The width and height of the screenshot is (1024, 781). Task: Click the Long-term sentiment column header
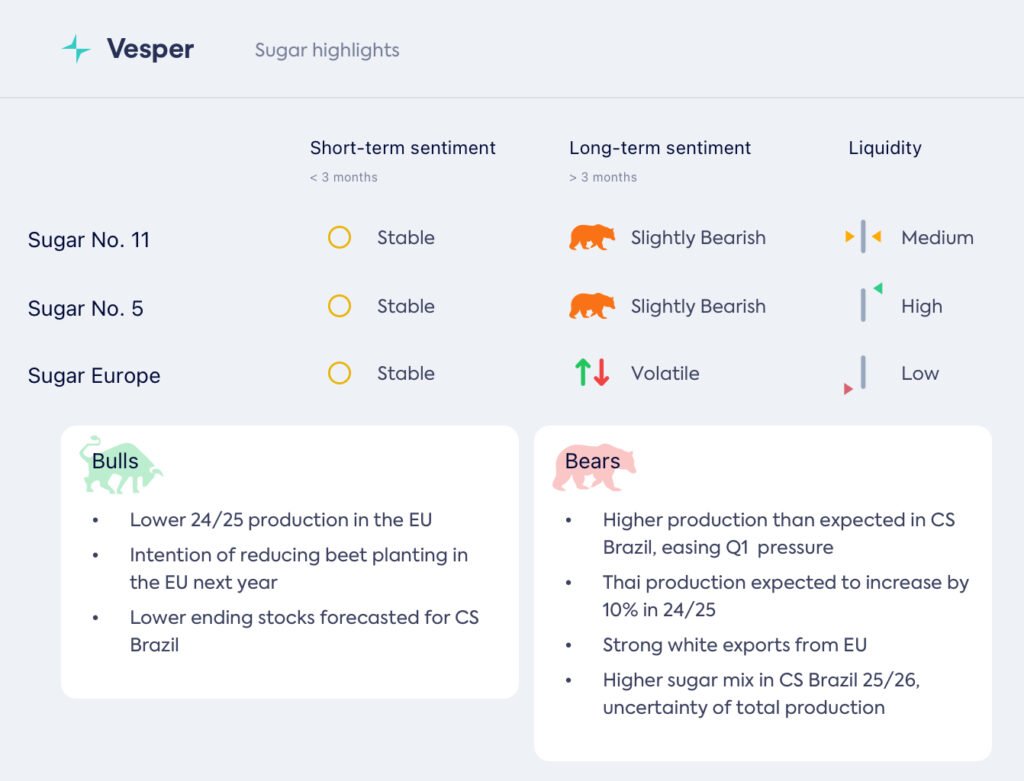[660, 148]
